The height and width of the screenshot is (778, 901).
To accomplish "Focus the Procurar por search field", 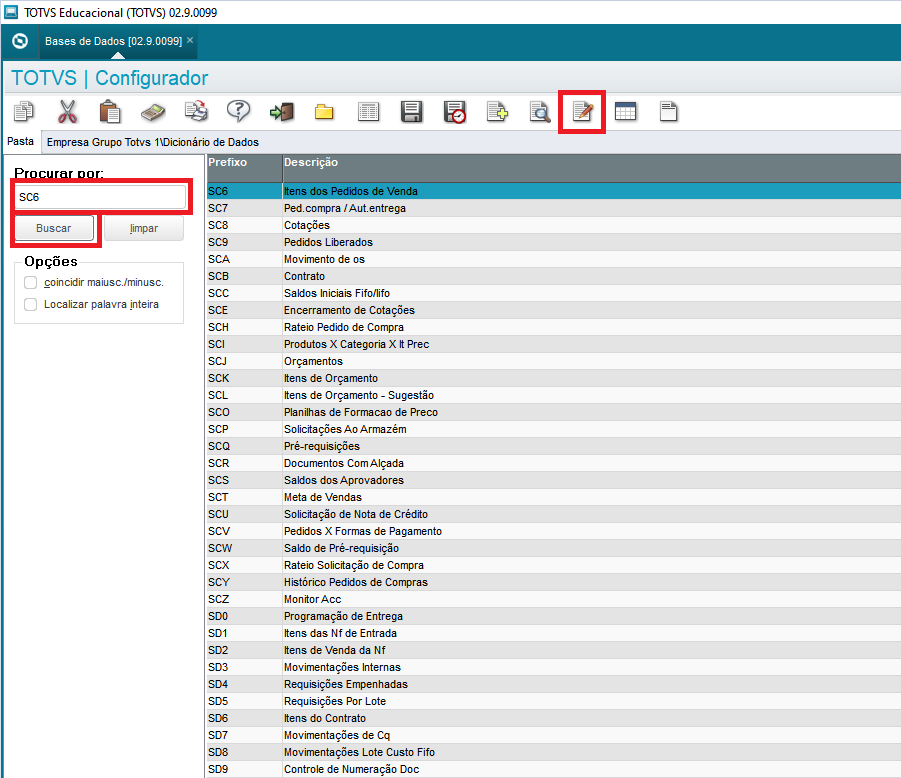I will click(x=100, y=197).
